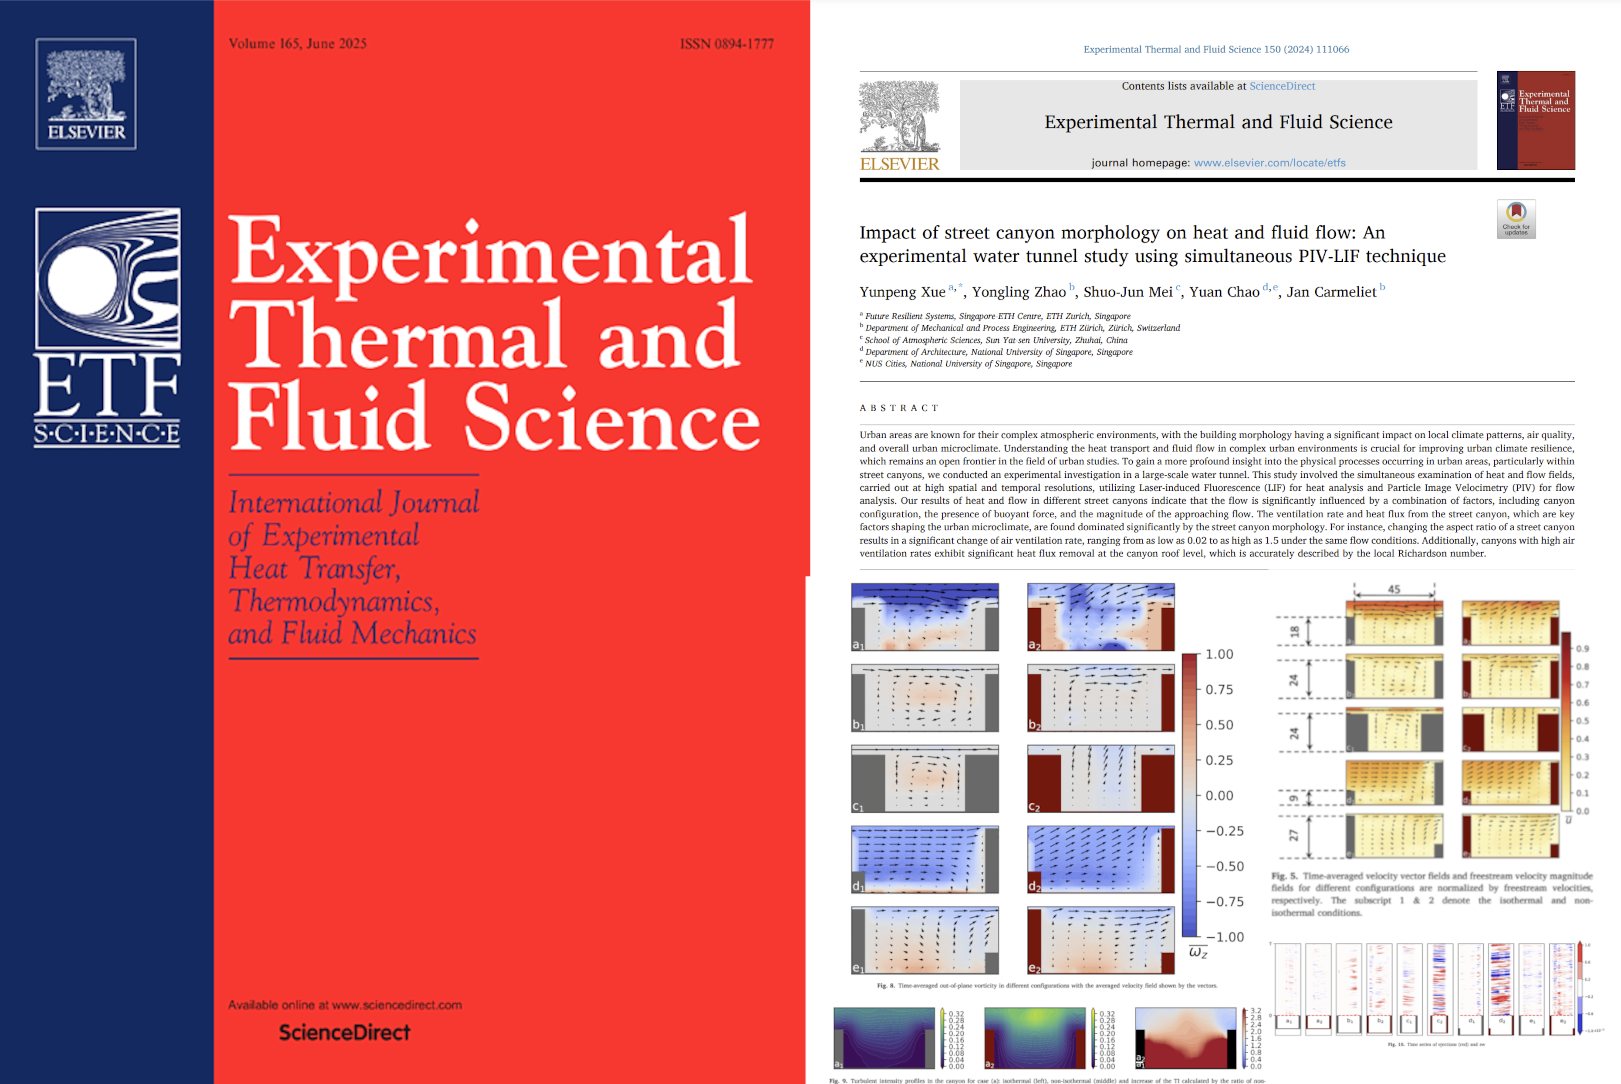The width and height of the screenshot is (1621, 1084).
Task: Click the vorticity panel labeled b1
Action: tap(925, 698)
